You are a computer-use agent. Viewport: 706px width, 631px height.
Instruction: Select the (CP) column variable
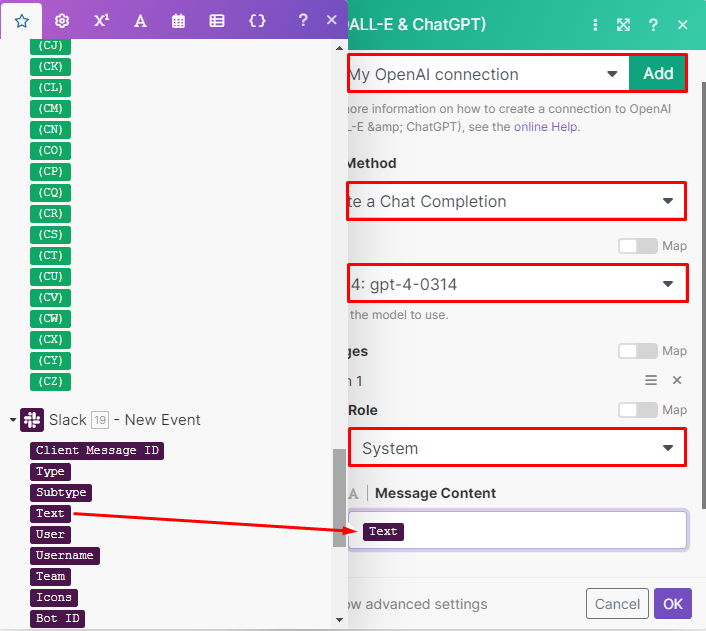tap(50, 172)
